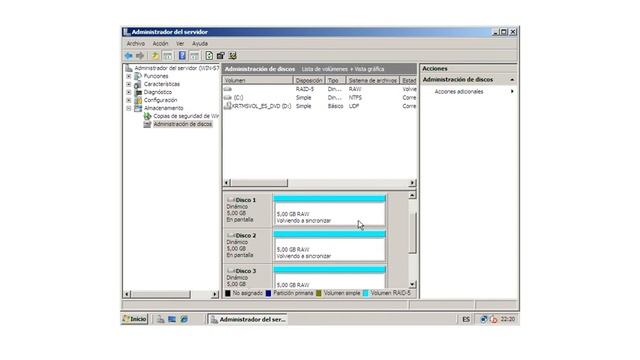Click disk view scrollbar down arrow

point(412,284)
